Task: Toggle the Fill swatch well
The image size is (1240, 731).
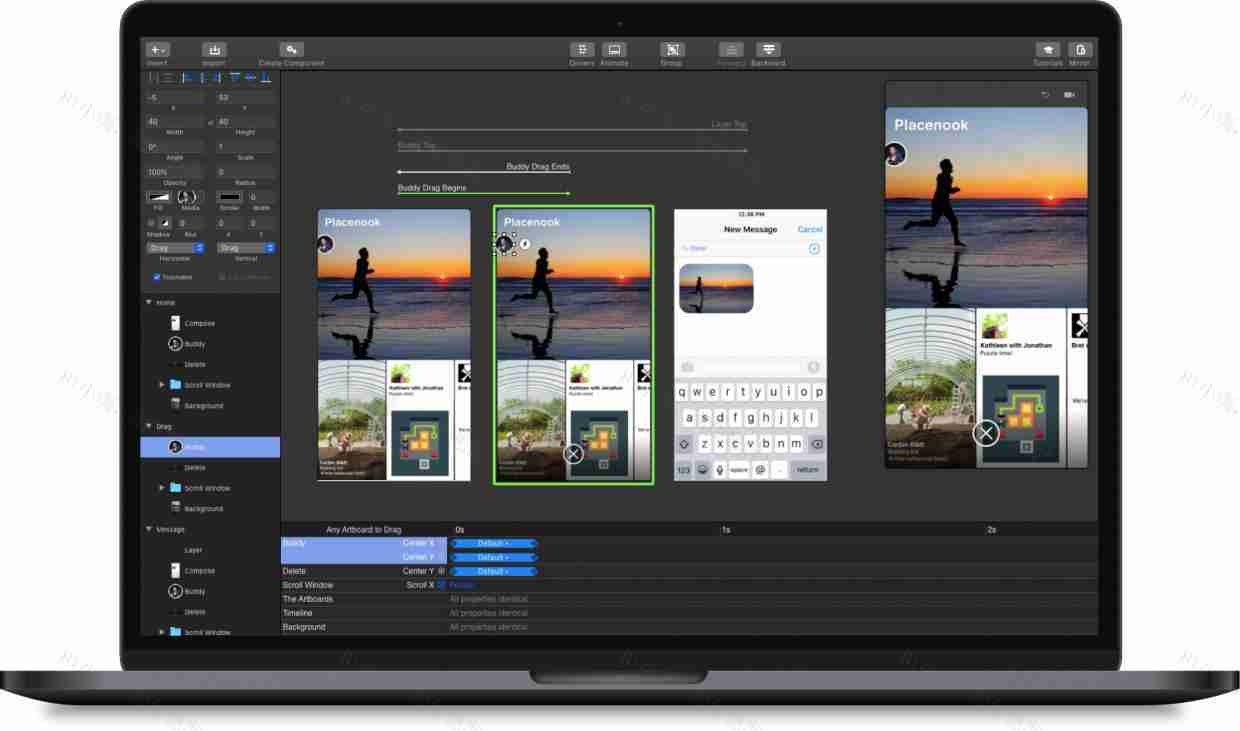Action: (157, 197)
